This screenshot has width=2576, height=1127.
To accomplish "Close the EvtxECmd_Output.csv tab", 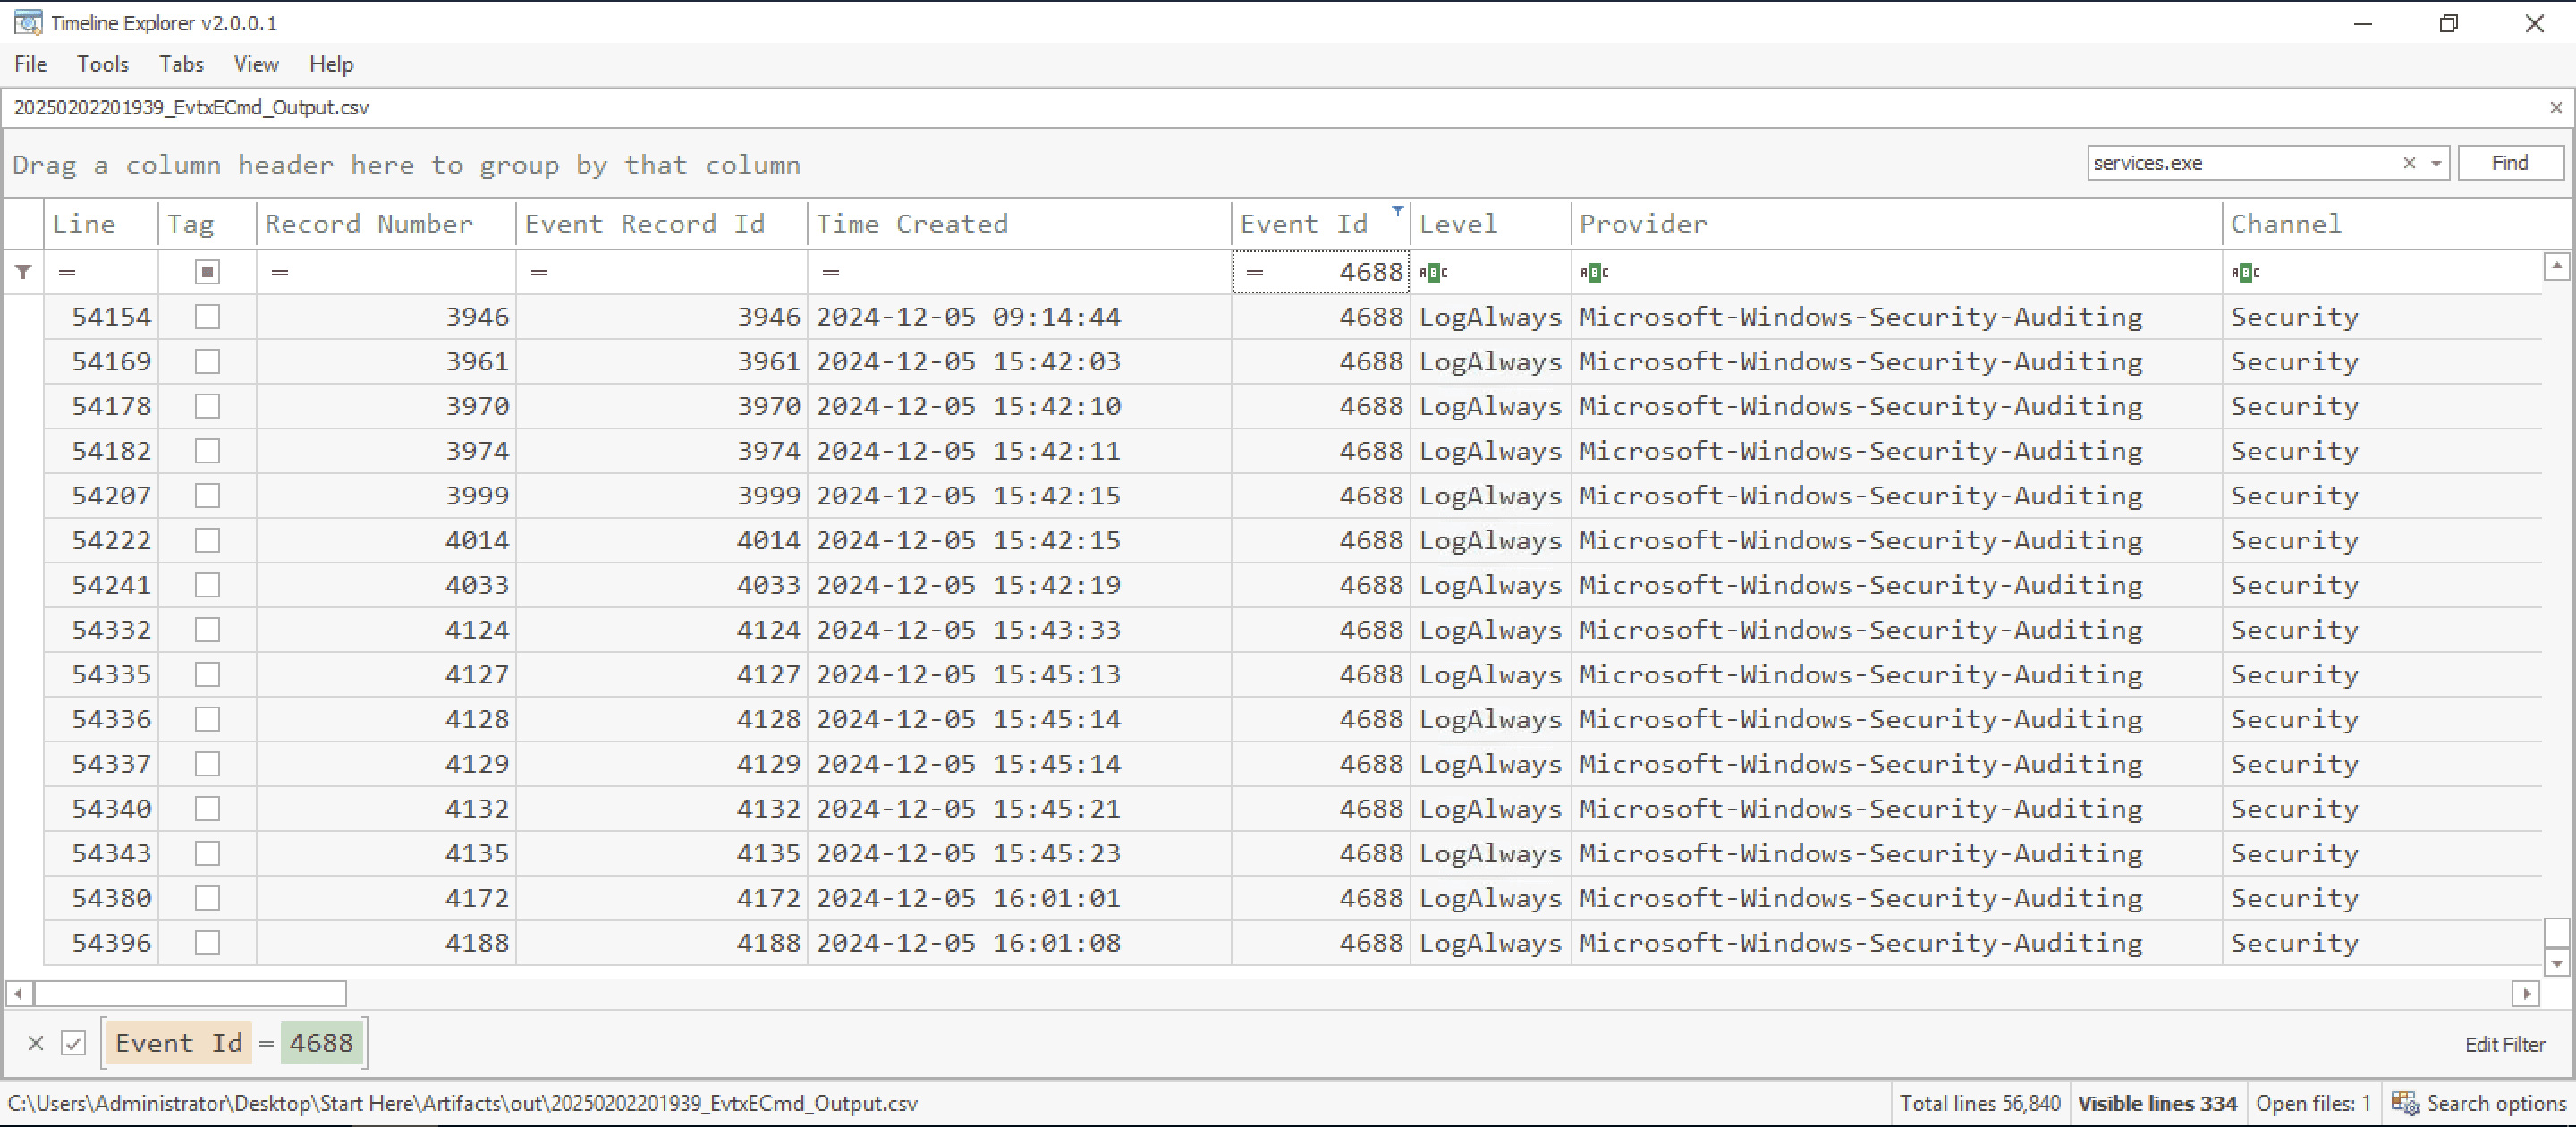I will coord(2555,107).
